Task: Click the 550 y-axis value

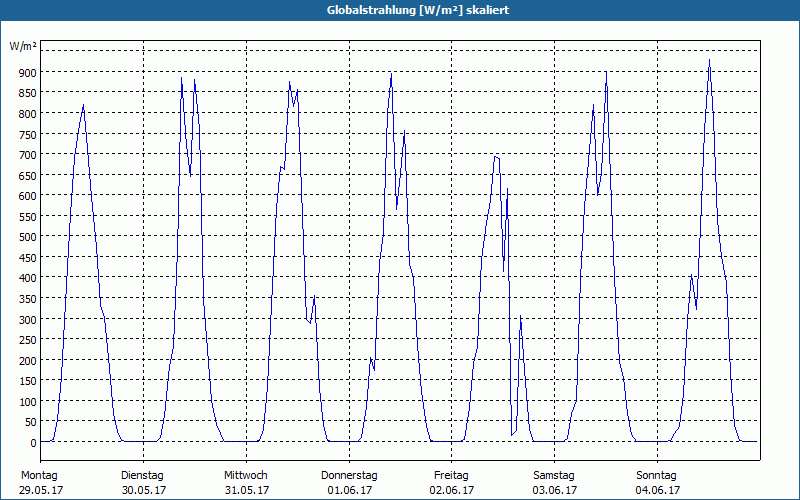Action: tap(27, 217)
